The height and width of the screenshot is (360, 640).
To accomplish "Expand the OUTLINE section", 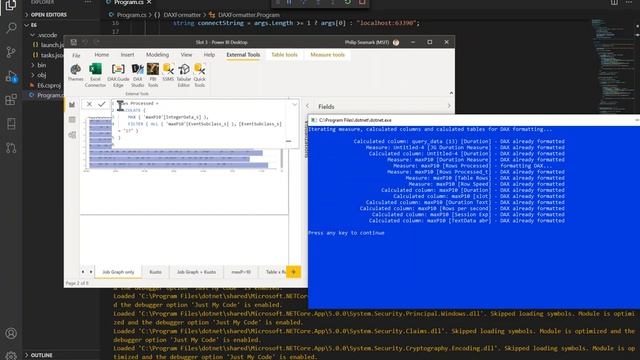I will 39,355.
